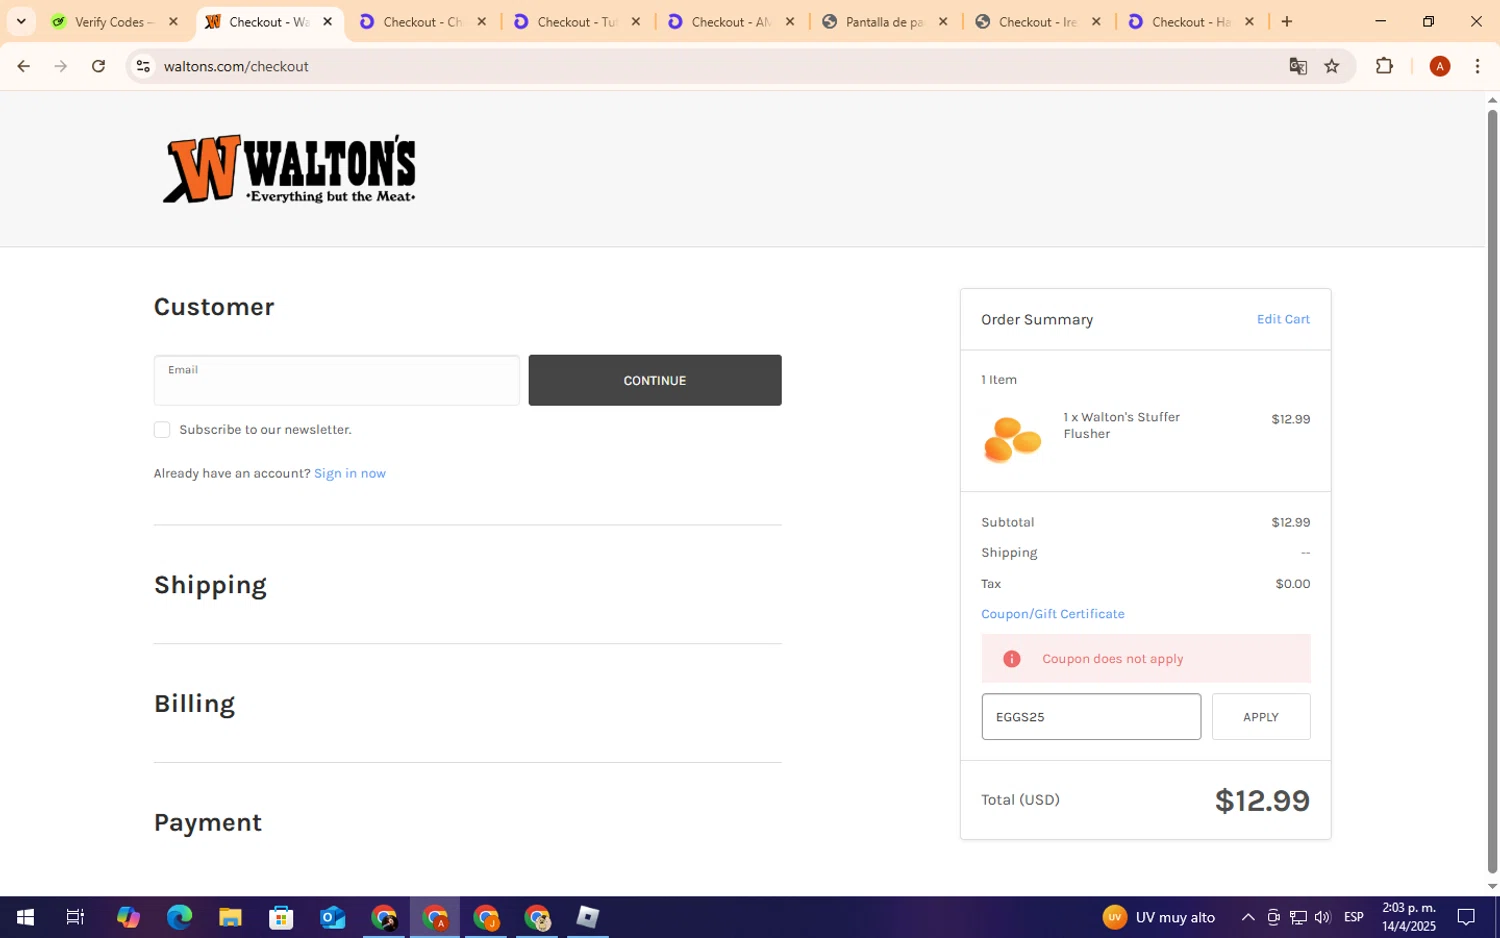Click the coupon code field containing EGGS25
Viewport: 1500px width, 938px height.
(x=1091, y=717)
